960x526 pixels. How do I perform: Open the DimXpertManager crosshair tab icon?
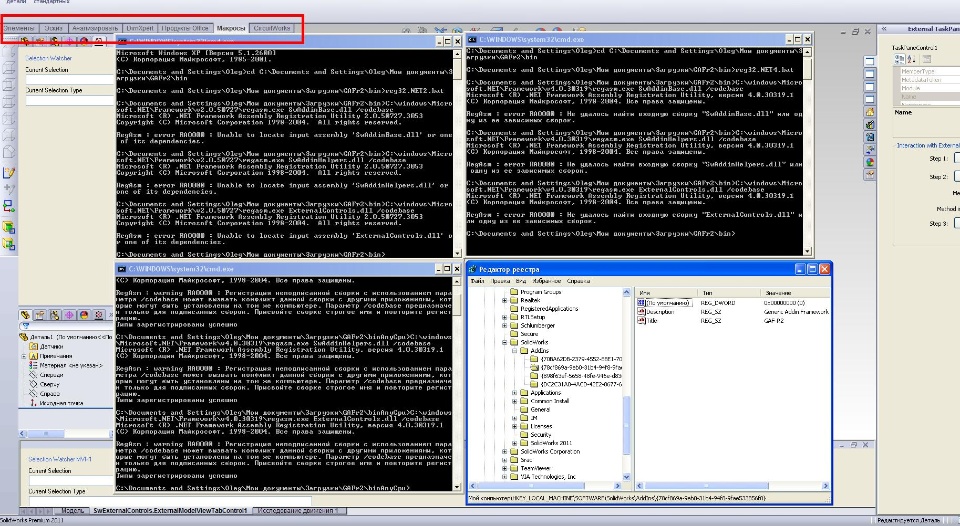click(x=69, y=315)
